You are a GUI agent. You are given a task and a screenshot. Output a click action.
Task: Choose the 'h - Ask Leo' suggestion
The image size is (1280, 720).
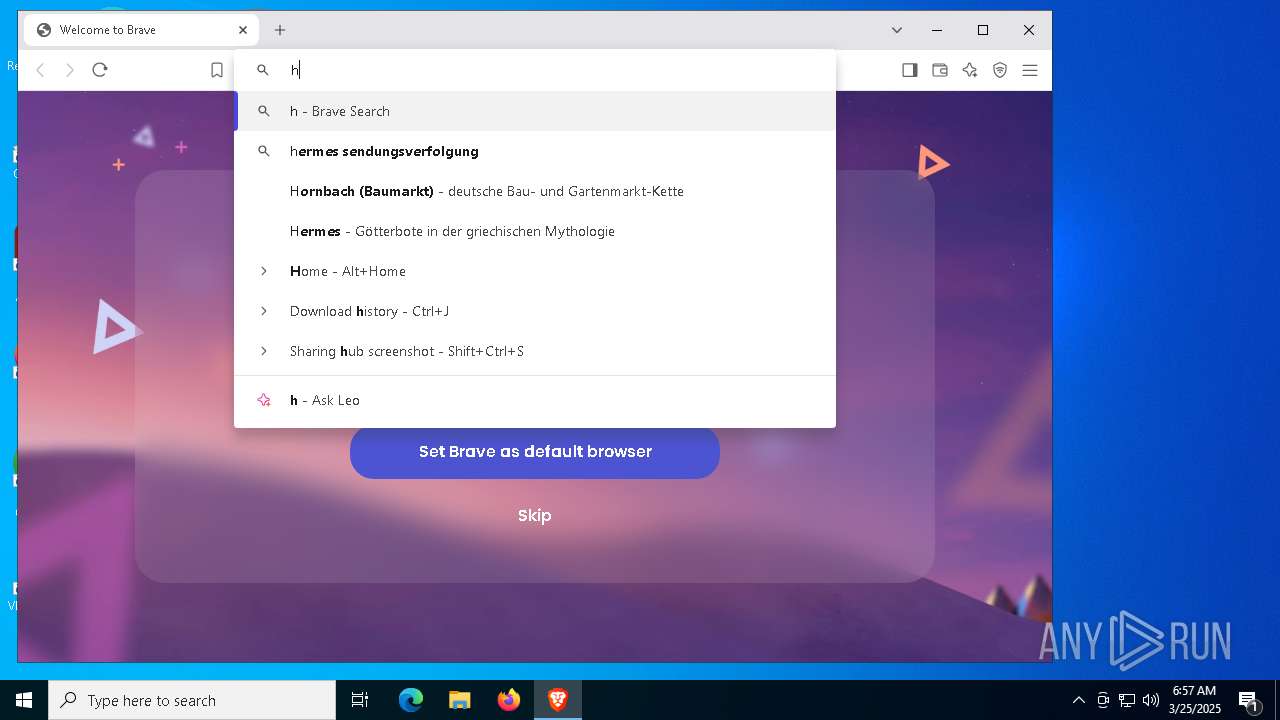tap(535, 400)
